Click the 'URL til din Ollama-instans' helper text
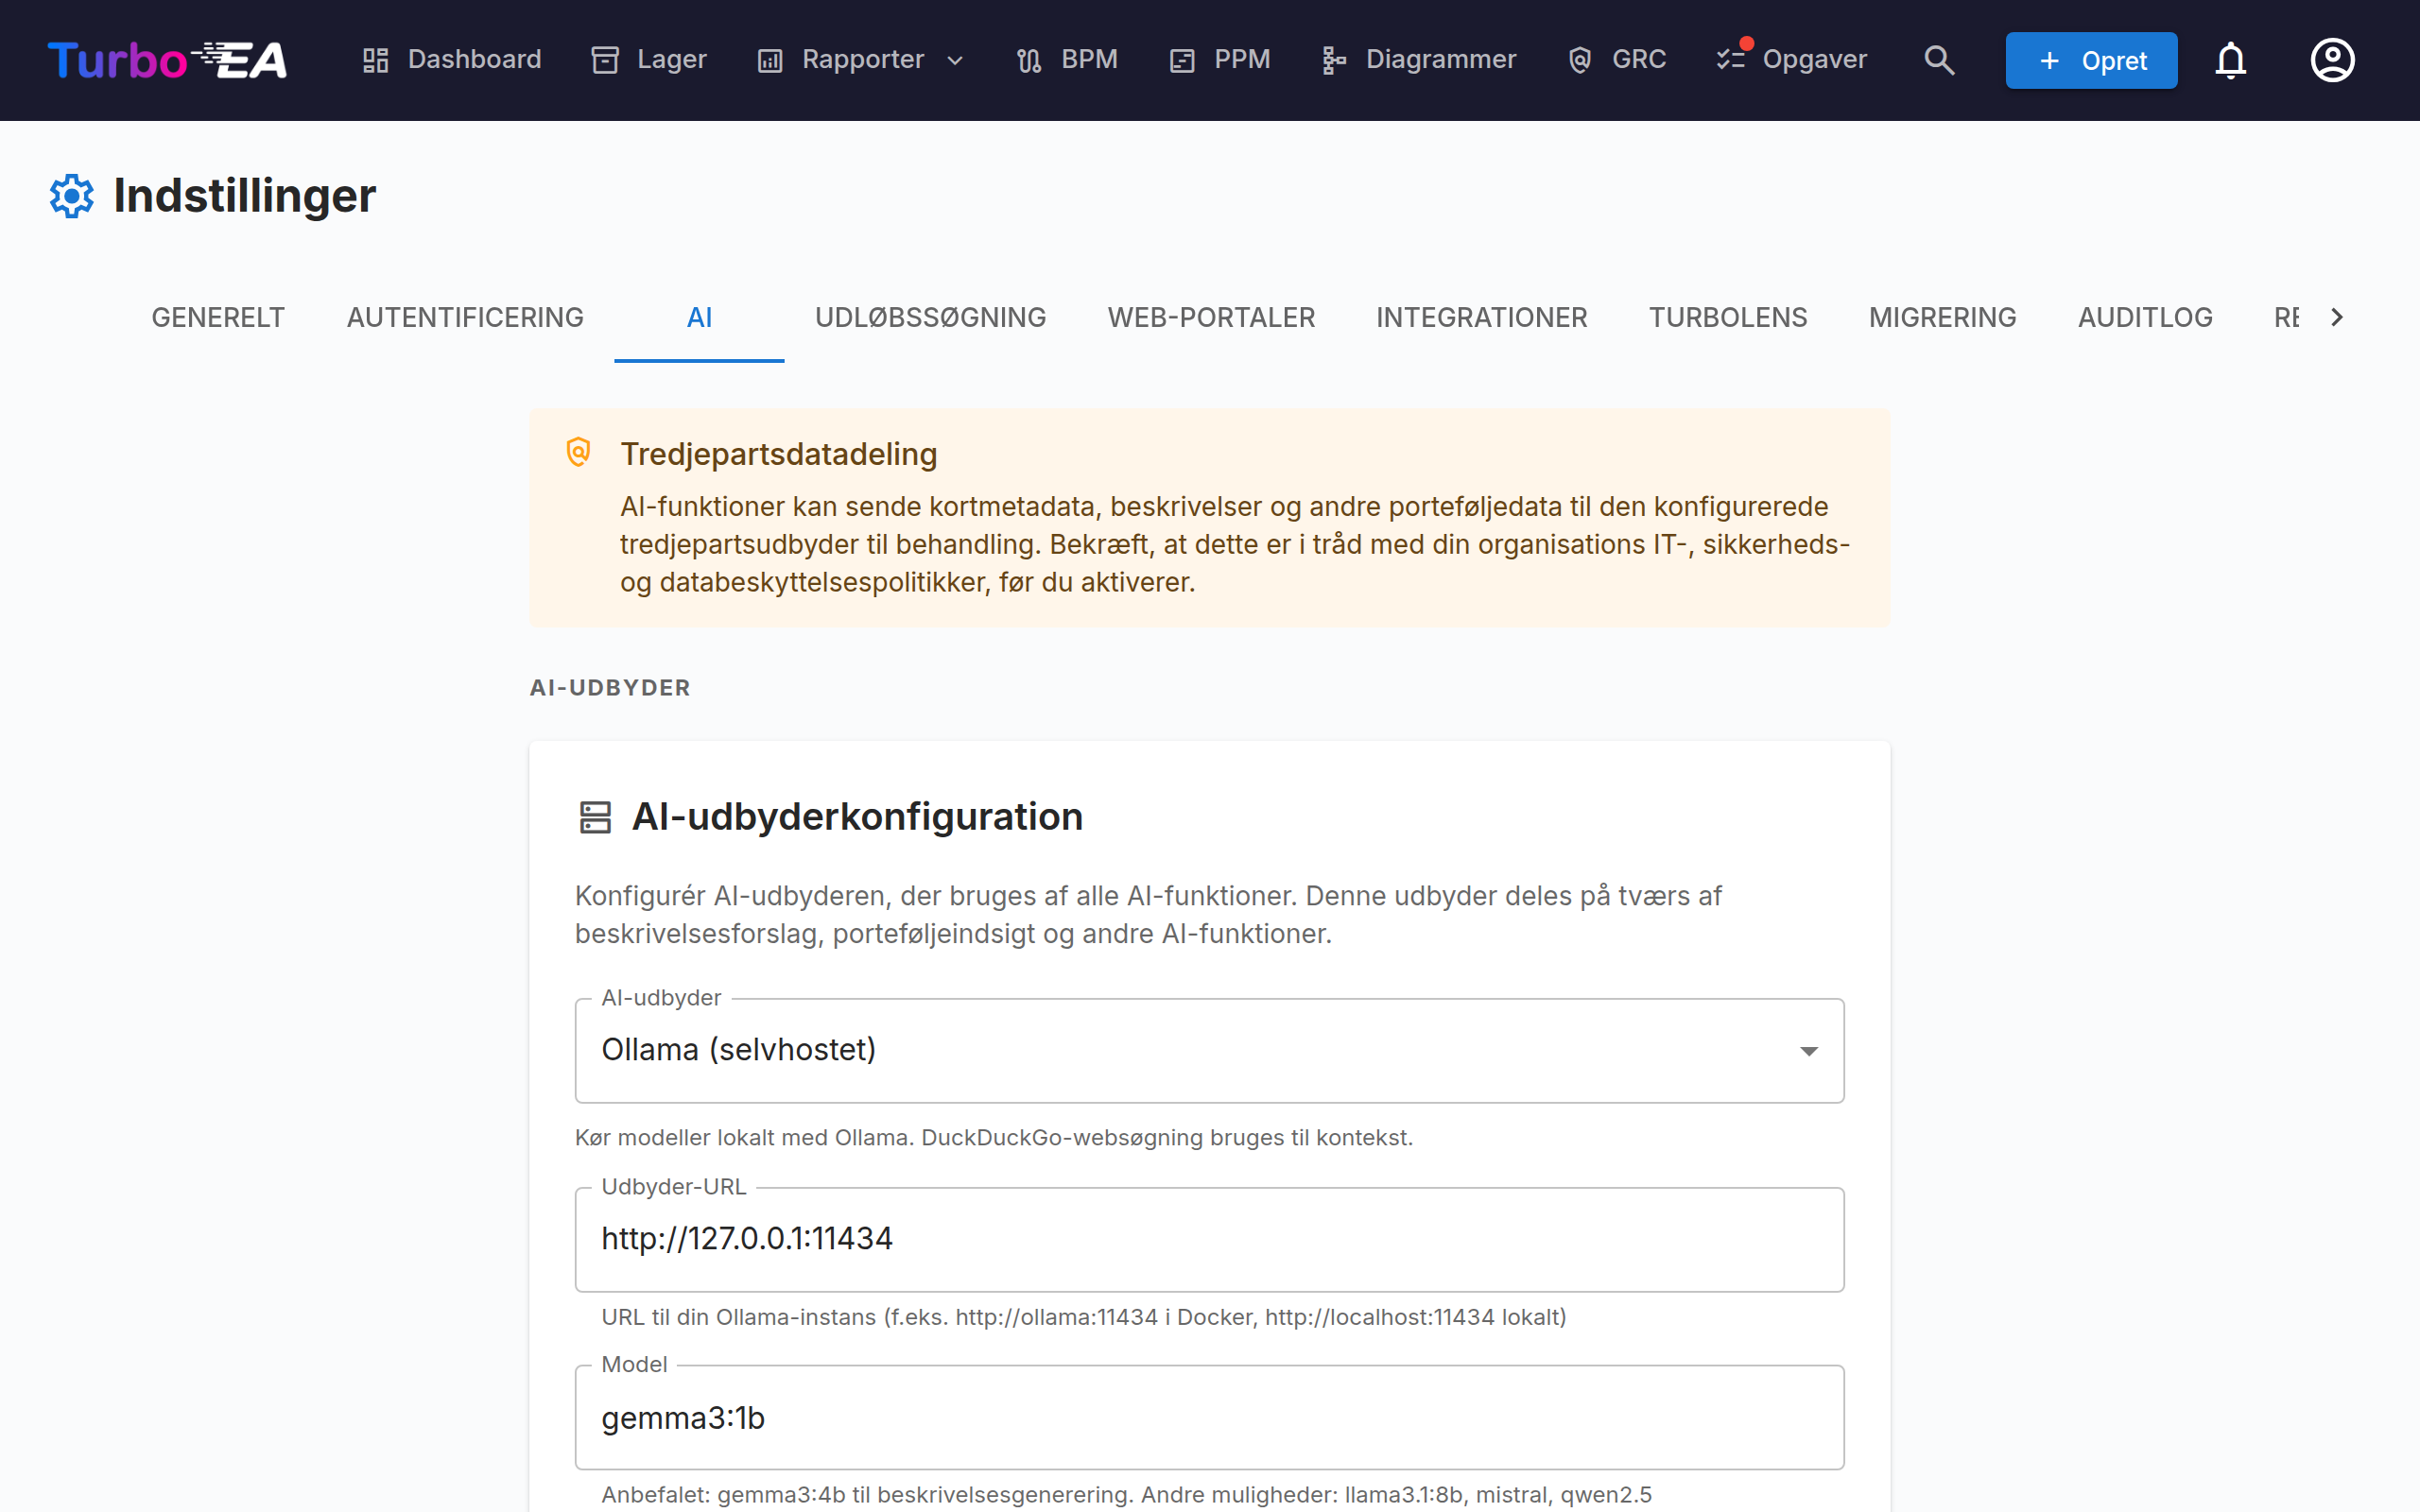The width and height of the screenshot is (2420, 1512). click(1084, 1317)
